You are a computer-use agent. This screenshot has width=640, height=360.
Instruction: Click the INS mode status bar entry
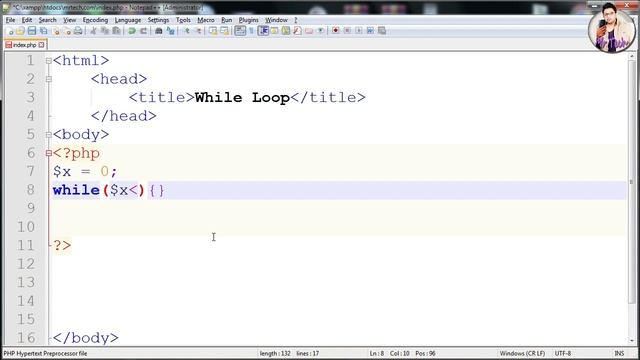[x=619, y=353]
